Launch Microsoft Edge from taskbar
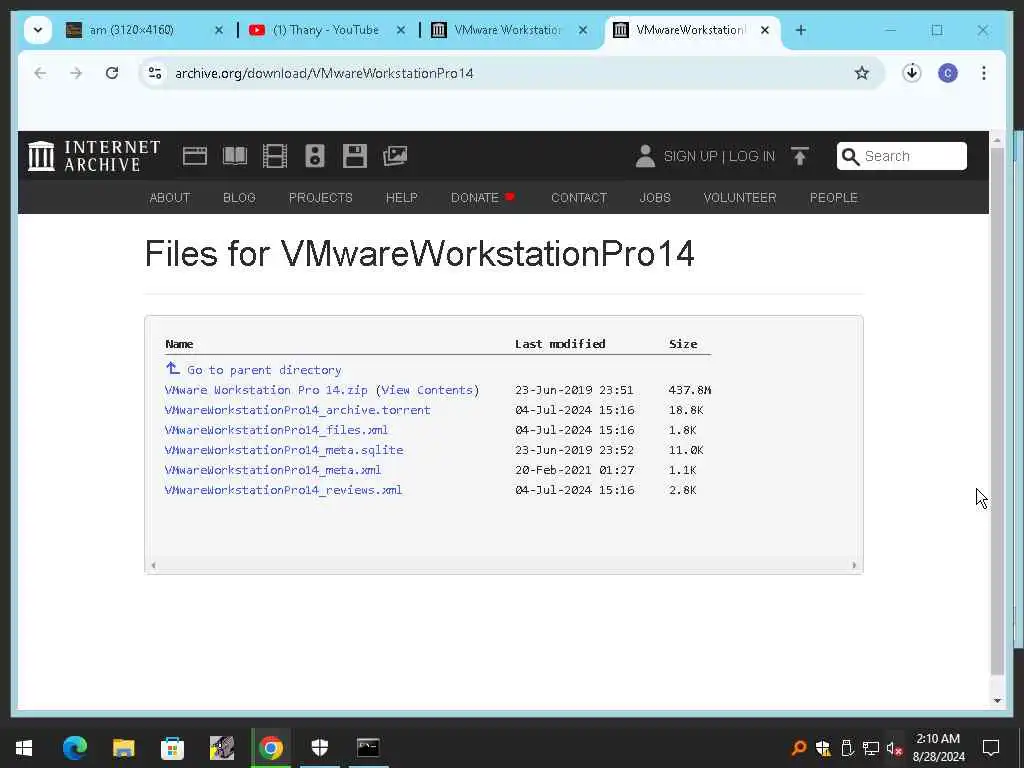The width and height of the screenshot is (1024, 768). tap(74, 748)
